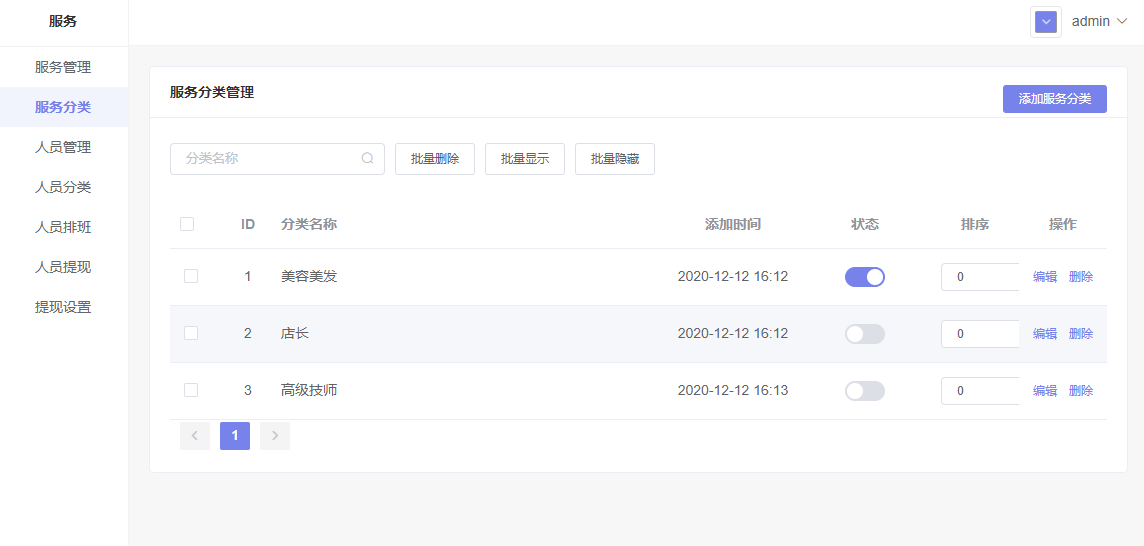Click the 状态 column header
The height and width of the screenshot is (546, 1144).
865,224
